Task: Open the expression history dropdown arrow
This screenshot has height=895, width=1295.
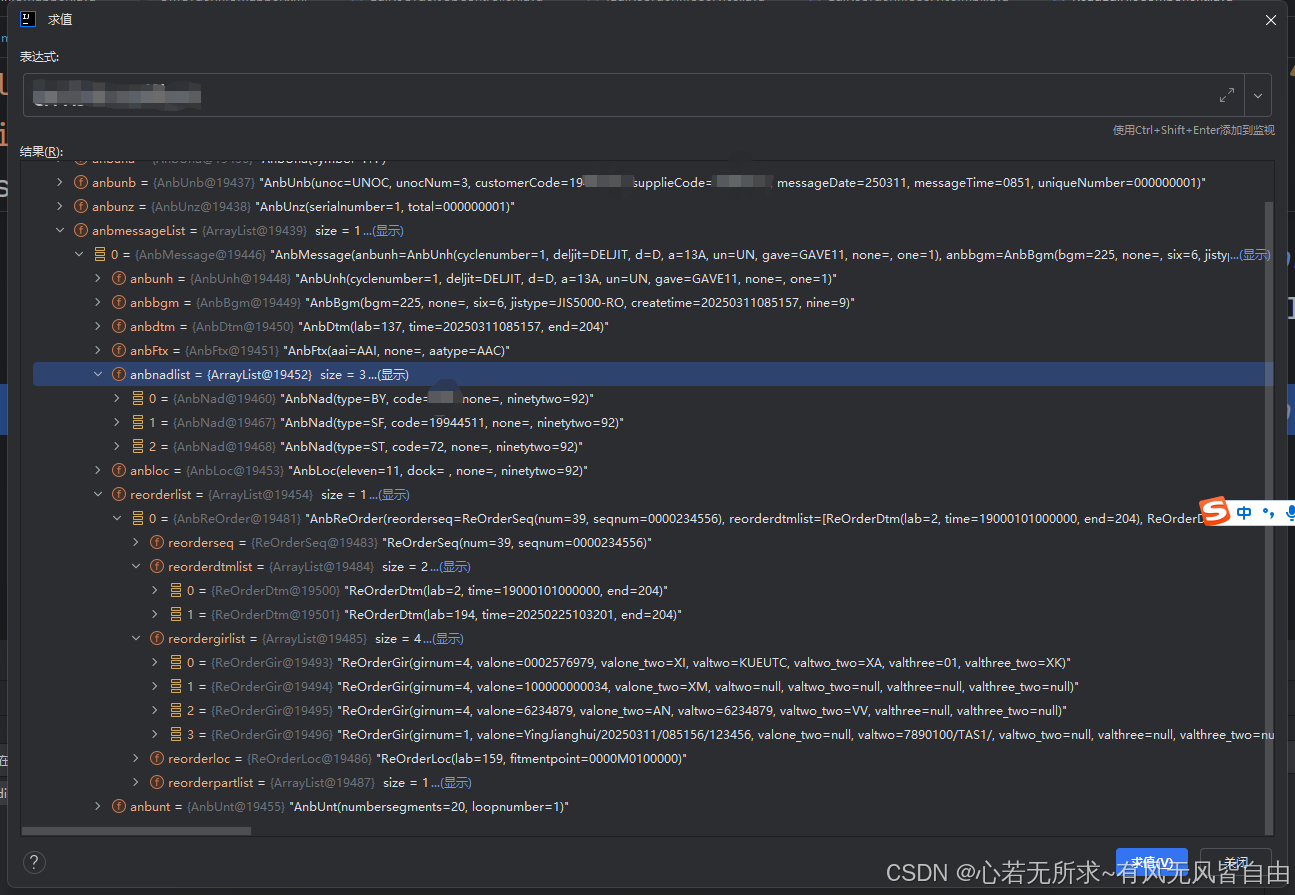Action: [1258, 95]
